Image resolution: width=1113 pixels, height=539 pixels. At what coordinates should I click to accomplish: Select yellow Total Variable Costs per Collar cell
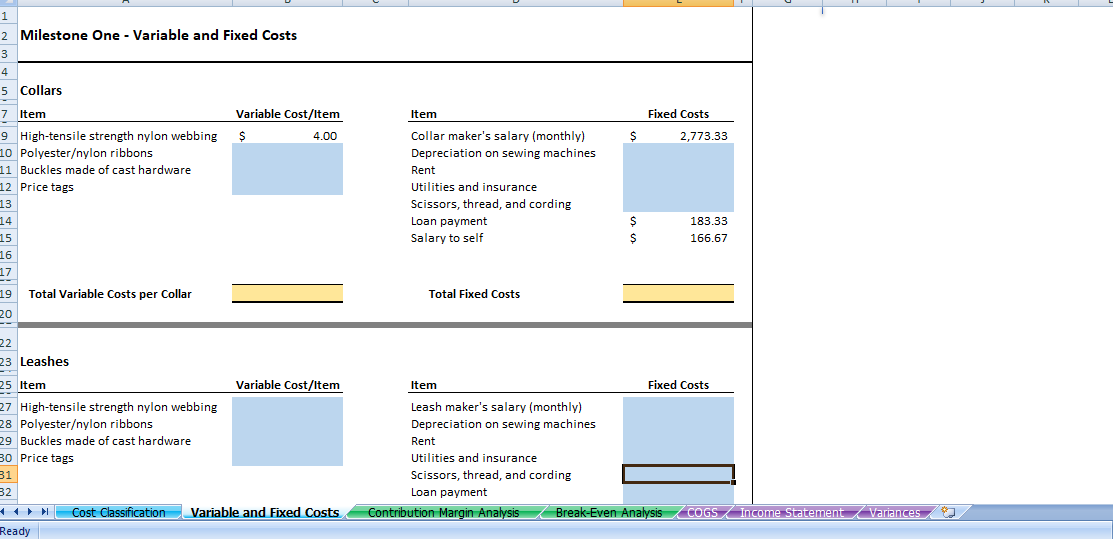pyautogui.click(x=287, y=293)
